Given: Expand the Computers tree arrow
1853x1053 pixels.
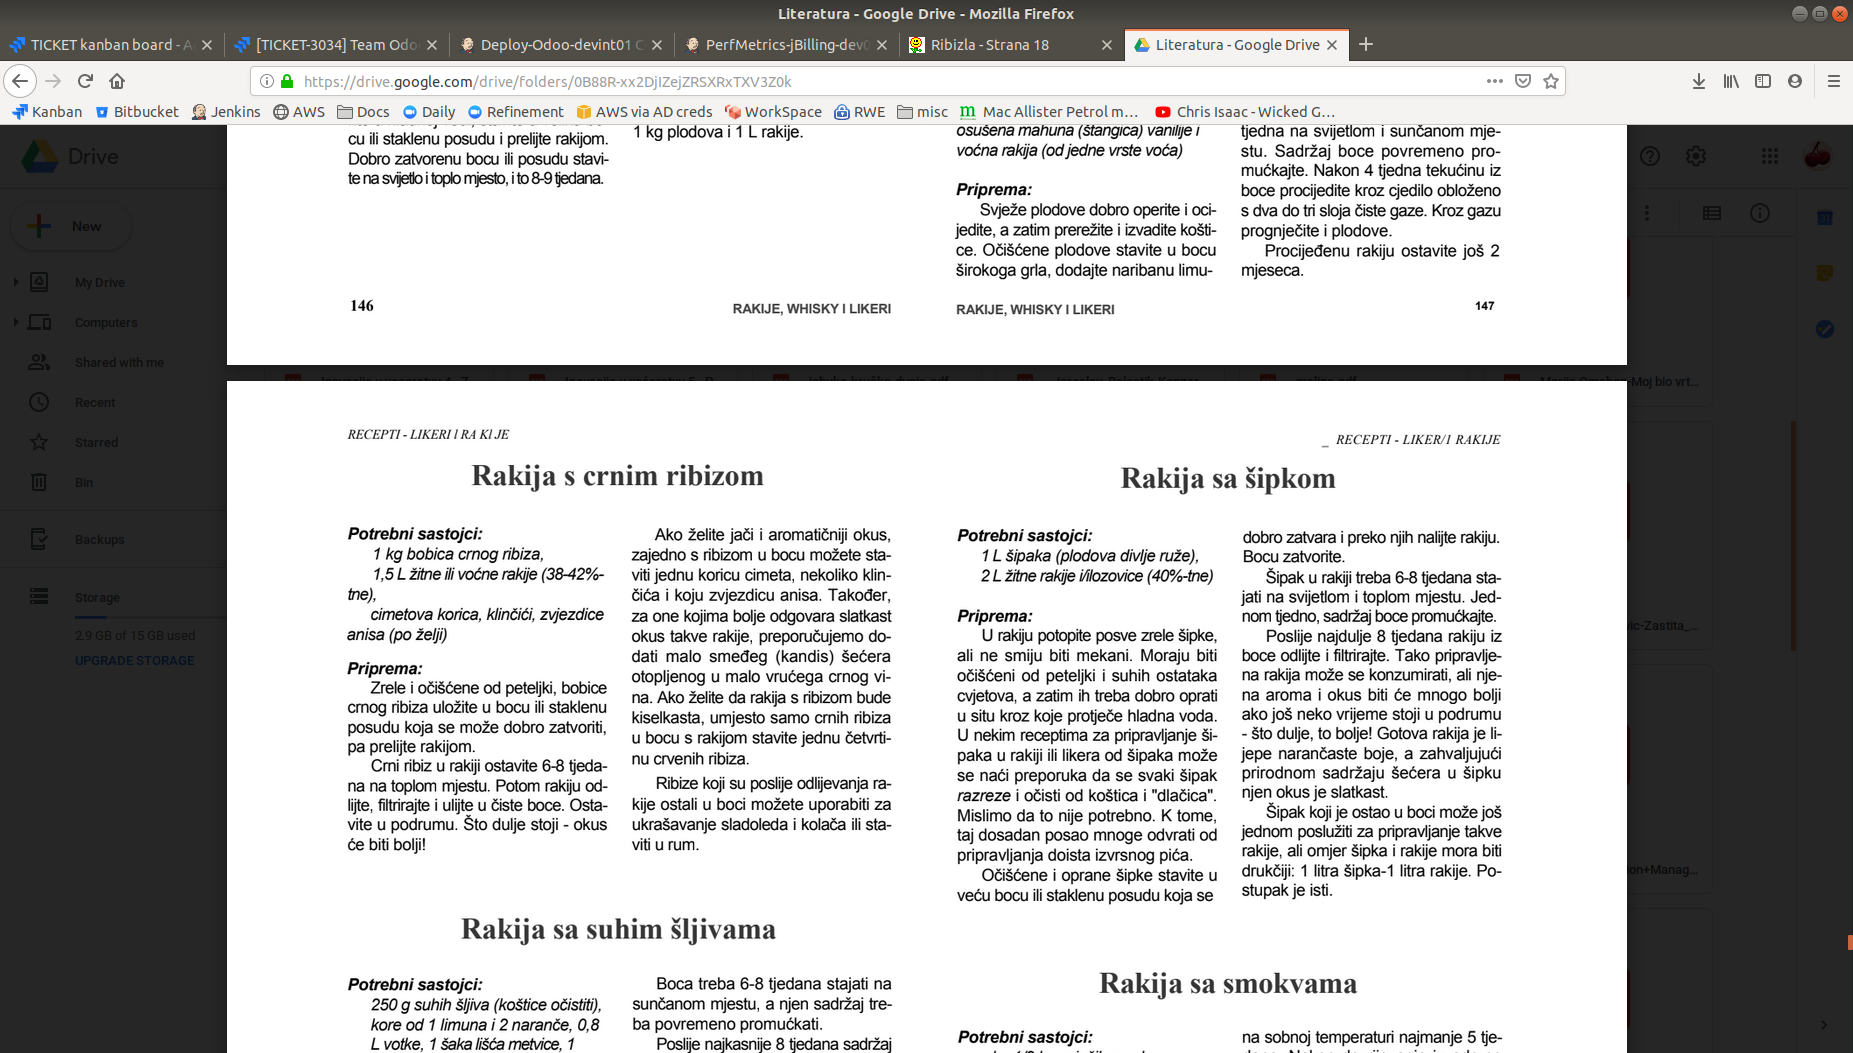Looking at the screenshot, I should 15,322.
